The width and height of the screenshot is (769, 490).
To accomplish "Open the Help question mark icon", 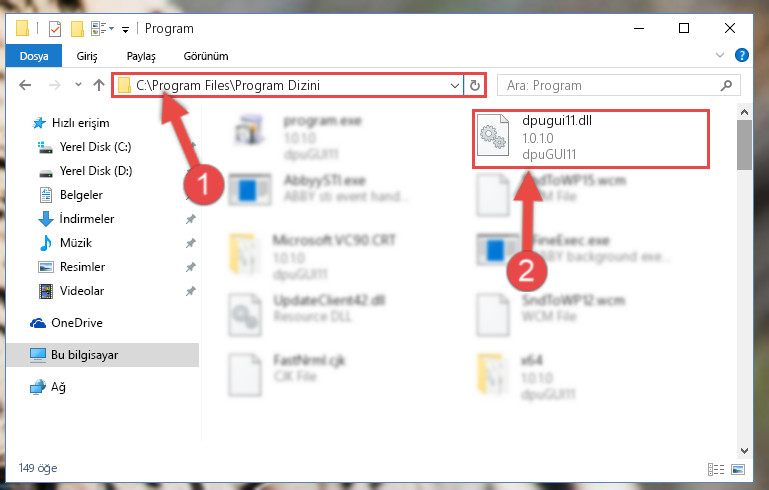I will pyautogui.click(x=742, y=55).
